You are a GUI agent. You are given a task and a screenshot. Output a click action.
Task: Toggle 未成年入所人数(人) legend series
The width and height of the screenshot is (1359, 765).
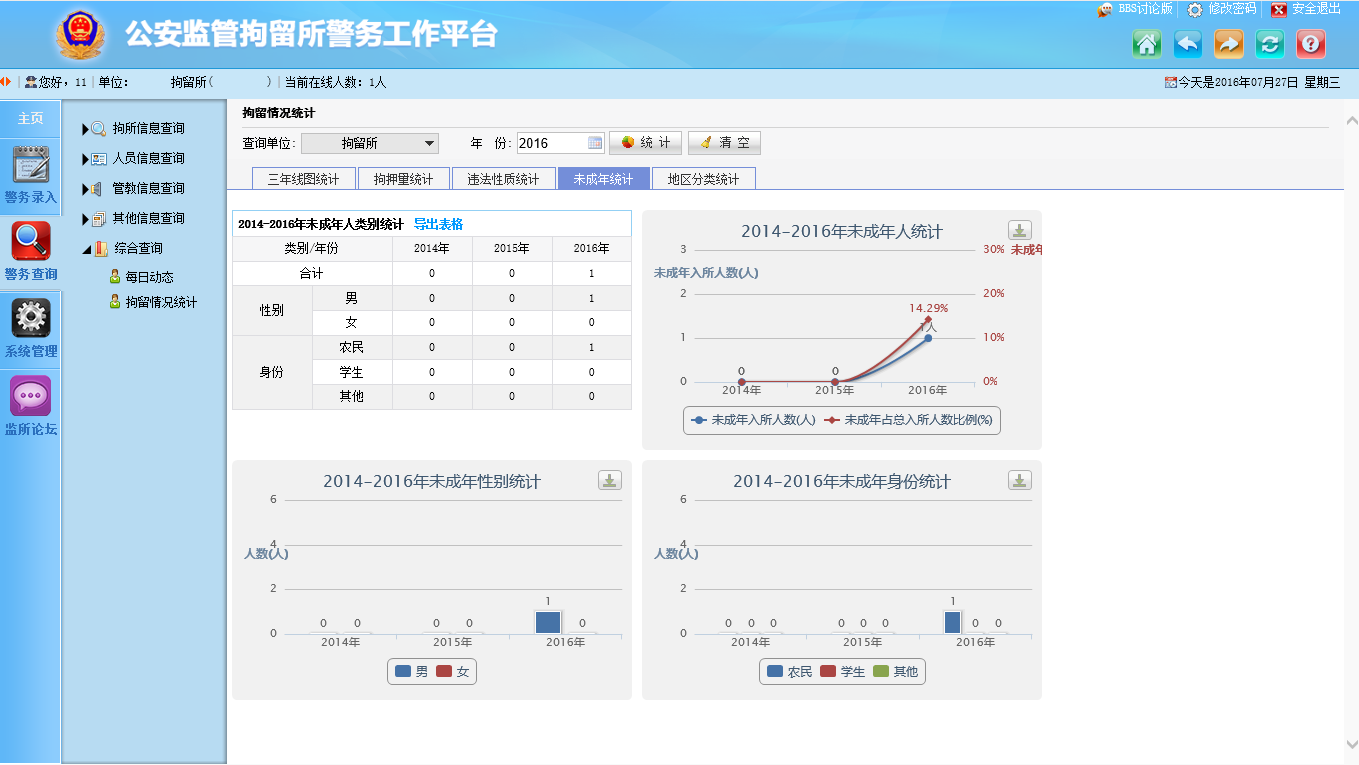[753, 420]
